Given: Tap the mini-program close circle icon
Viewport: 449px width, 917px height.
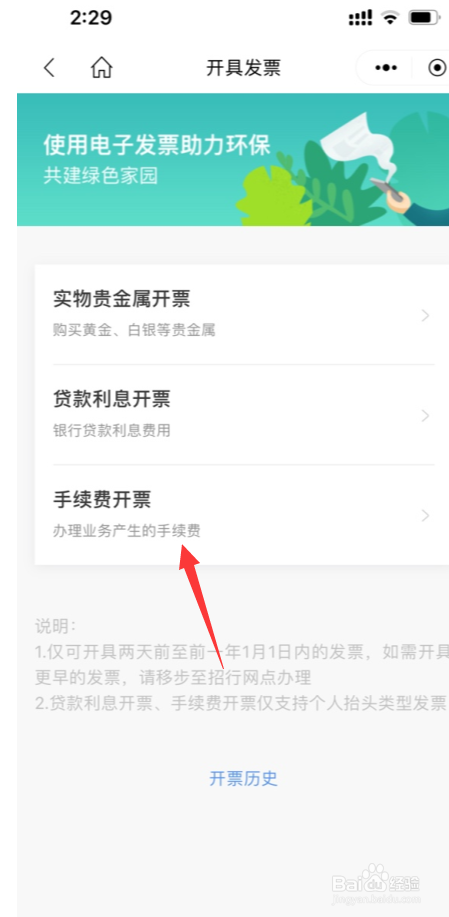Looking at the screenshot, I should (x=437, y=68).
